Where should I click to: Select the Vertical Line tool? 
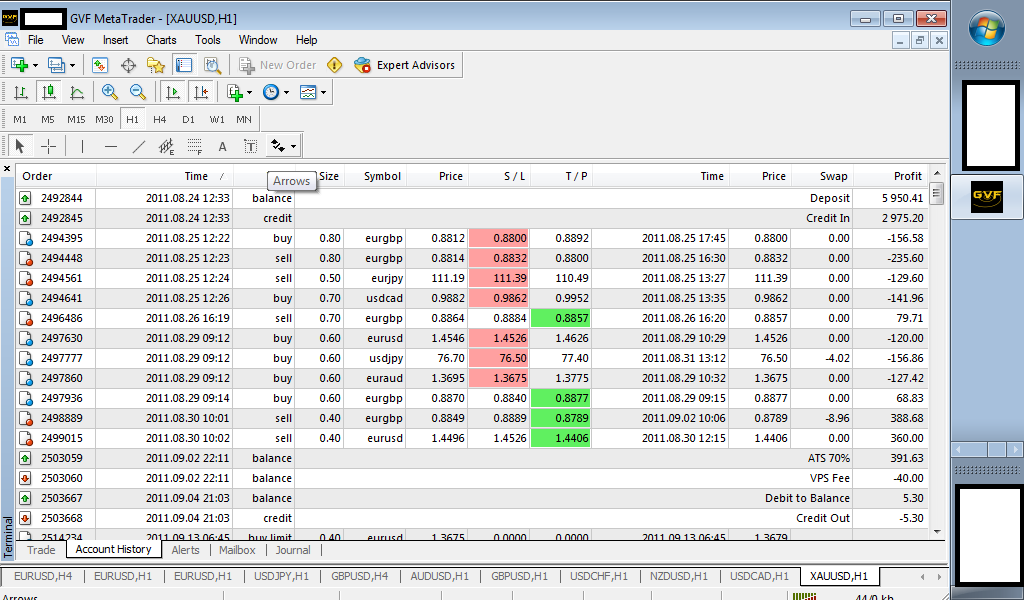click(x=82, y=146)
